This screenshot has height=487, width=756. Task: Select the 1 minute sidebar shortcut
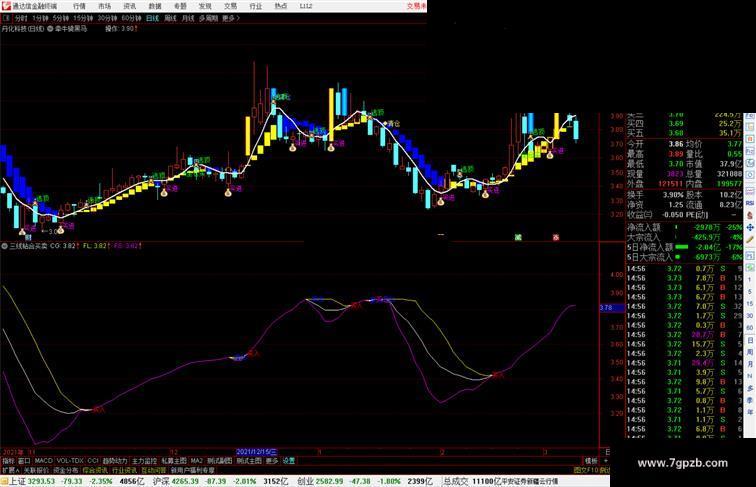[750, 279]
